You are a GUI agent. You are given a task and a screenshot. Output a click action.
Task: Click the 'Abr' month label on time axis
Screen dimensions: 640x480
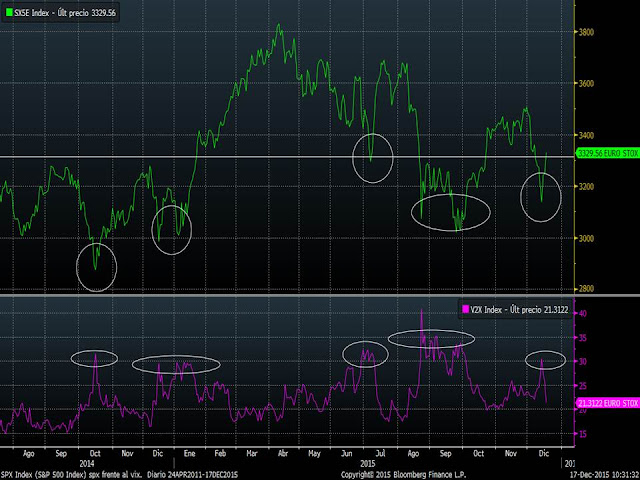pyautogui.click(x=283, y=453)
